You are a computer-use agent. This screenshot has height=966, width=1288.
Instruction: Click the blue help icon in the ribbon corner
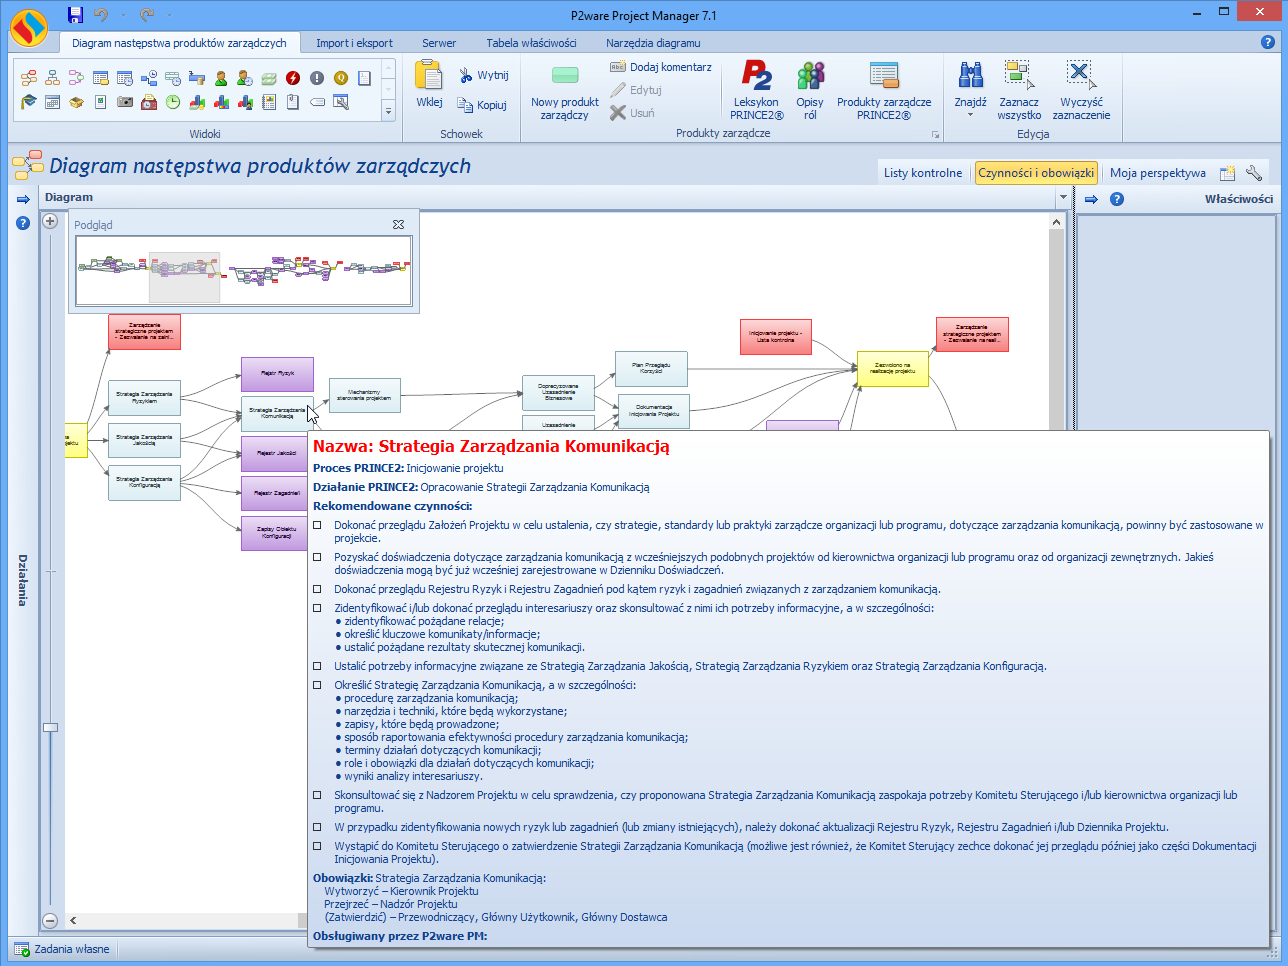(x=1268, y=42)
